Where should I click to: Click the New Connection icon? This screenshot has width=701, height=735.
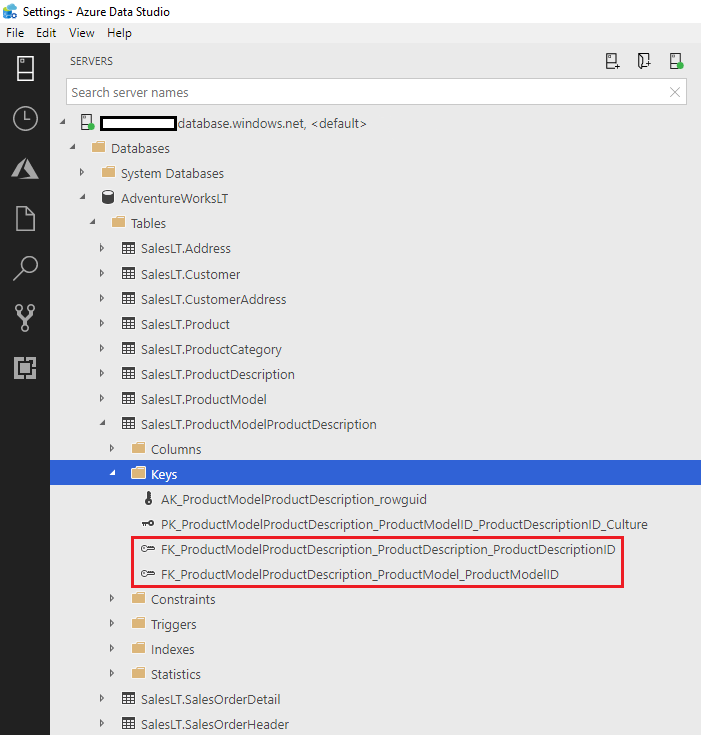click(613, 62)
